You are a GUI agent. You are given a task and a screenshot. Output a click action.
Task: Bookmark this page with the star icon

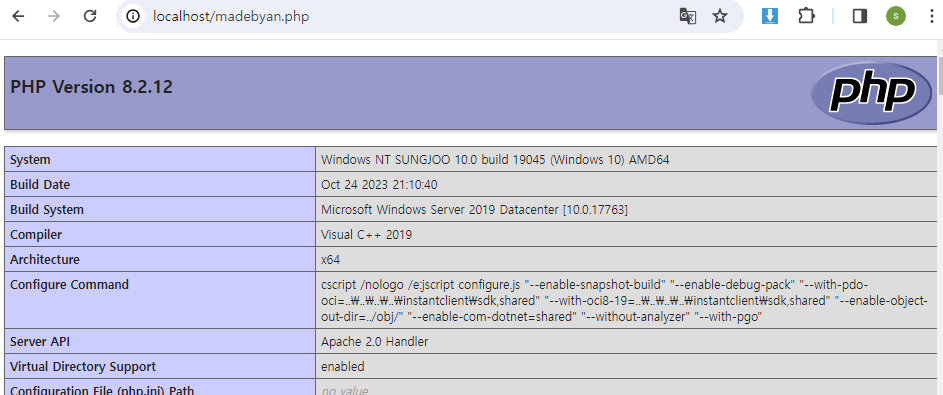tap(720, 16)
